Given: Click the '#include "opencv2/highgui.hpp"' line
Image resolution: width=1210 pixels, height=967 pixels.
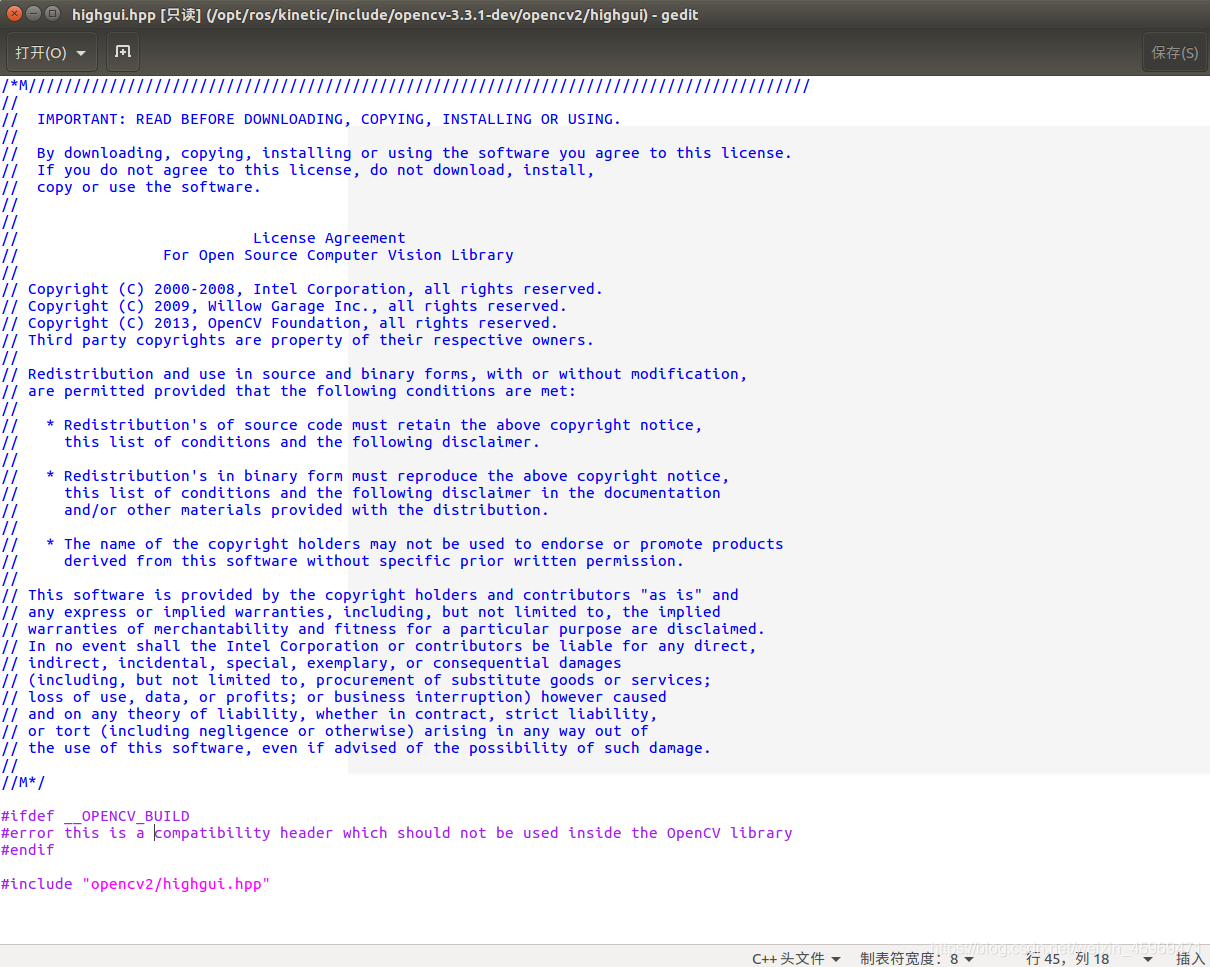Looking at the screenshot, I should click(136, 884).
